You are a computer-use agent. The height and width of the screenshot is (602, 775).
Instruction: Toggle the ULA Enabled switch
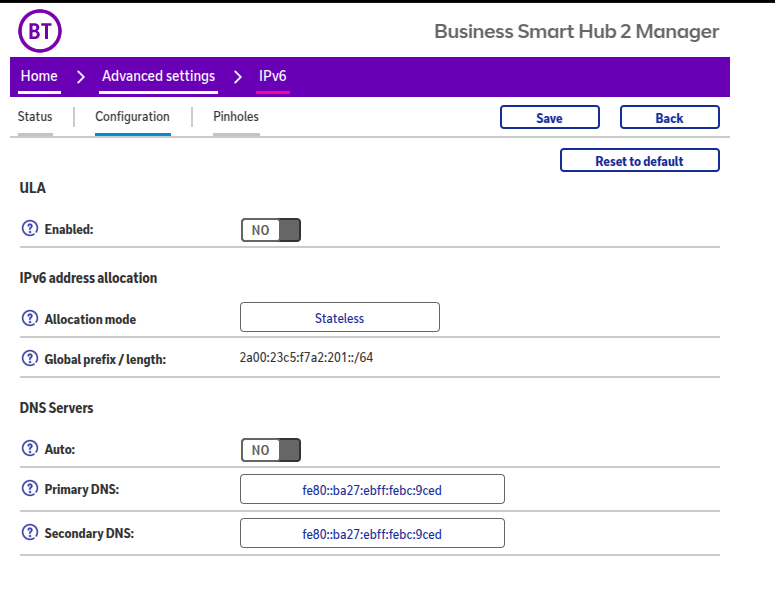pyautogui.click(x=271, y=230)
